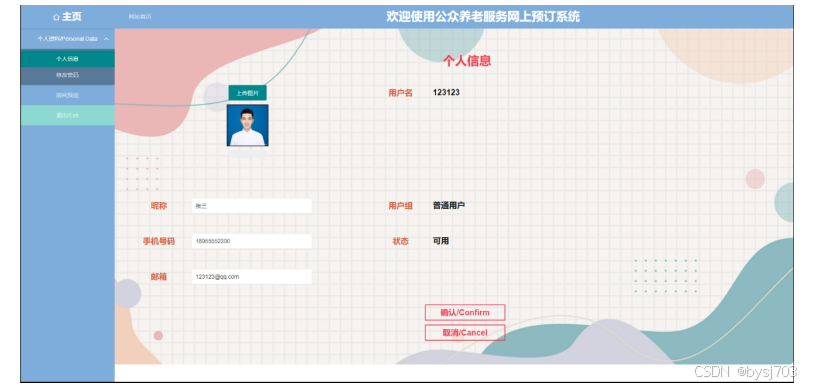The height and width of the screenshot is (387, 816).
Task: Open the 个人资料/Personal Data menu group
Action: point(68,39)
